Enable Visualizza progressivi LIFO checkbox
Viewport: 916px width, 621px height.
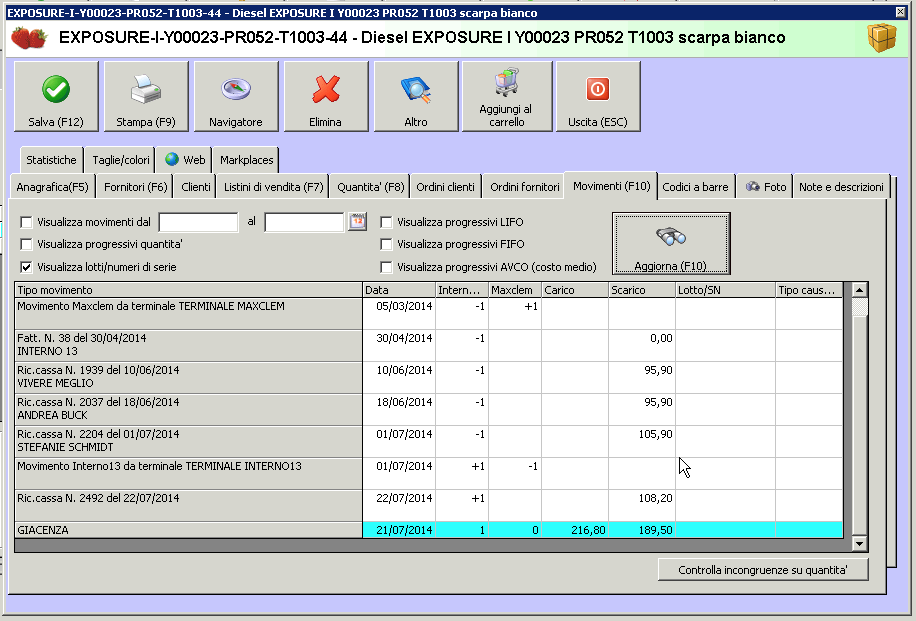(386, 222)
